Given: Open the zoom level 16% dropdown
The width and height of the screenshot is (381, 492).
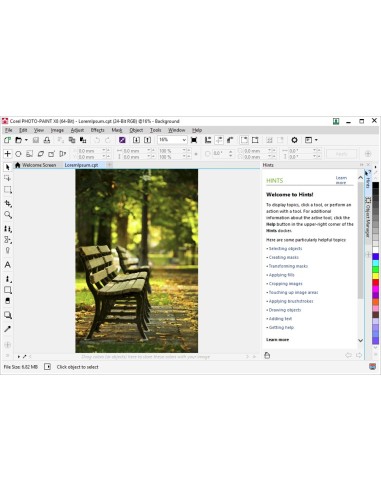Looking at the screenshot, I should (184, 140).
